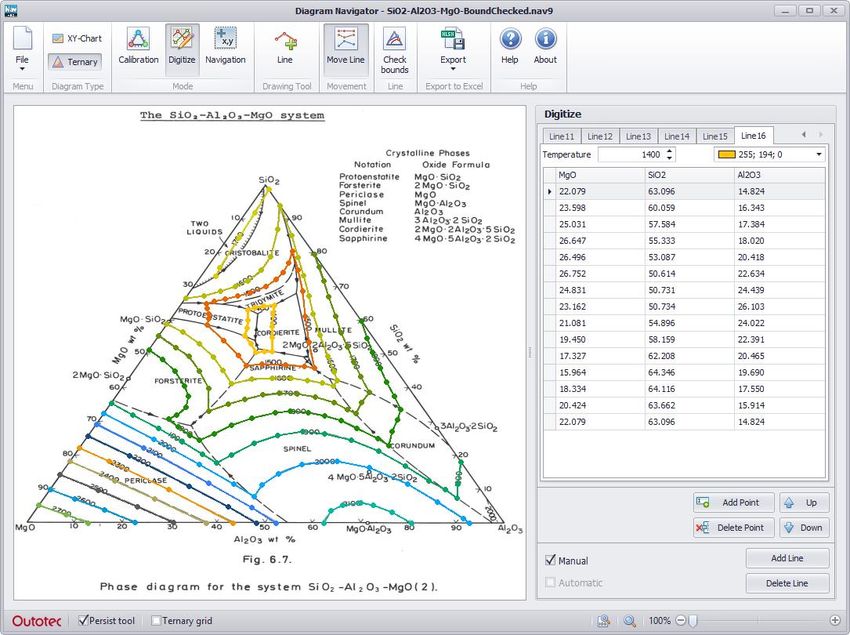Click the Al2O3 column header
This screenshot has height=635, width=850.
780,175
